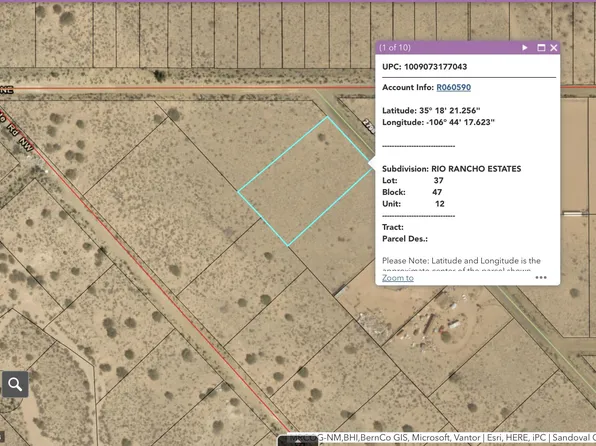Close the parcel info popup

click(x=553, y=48)
